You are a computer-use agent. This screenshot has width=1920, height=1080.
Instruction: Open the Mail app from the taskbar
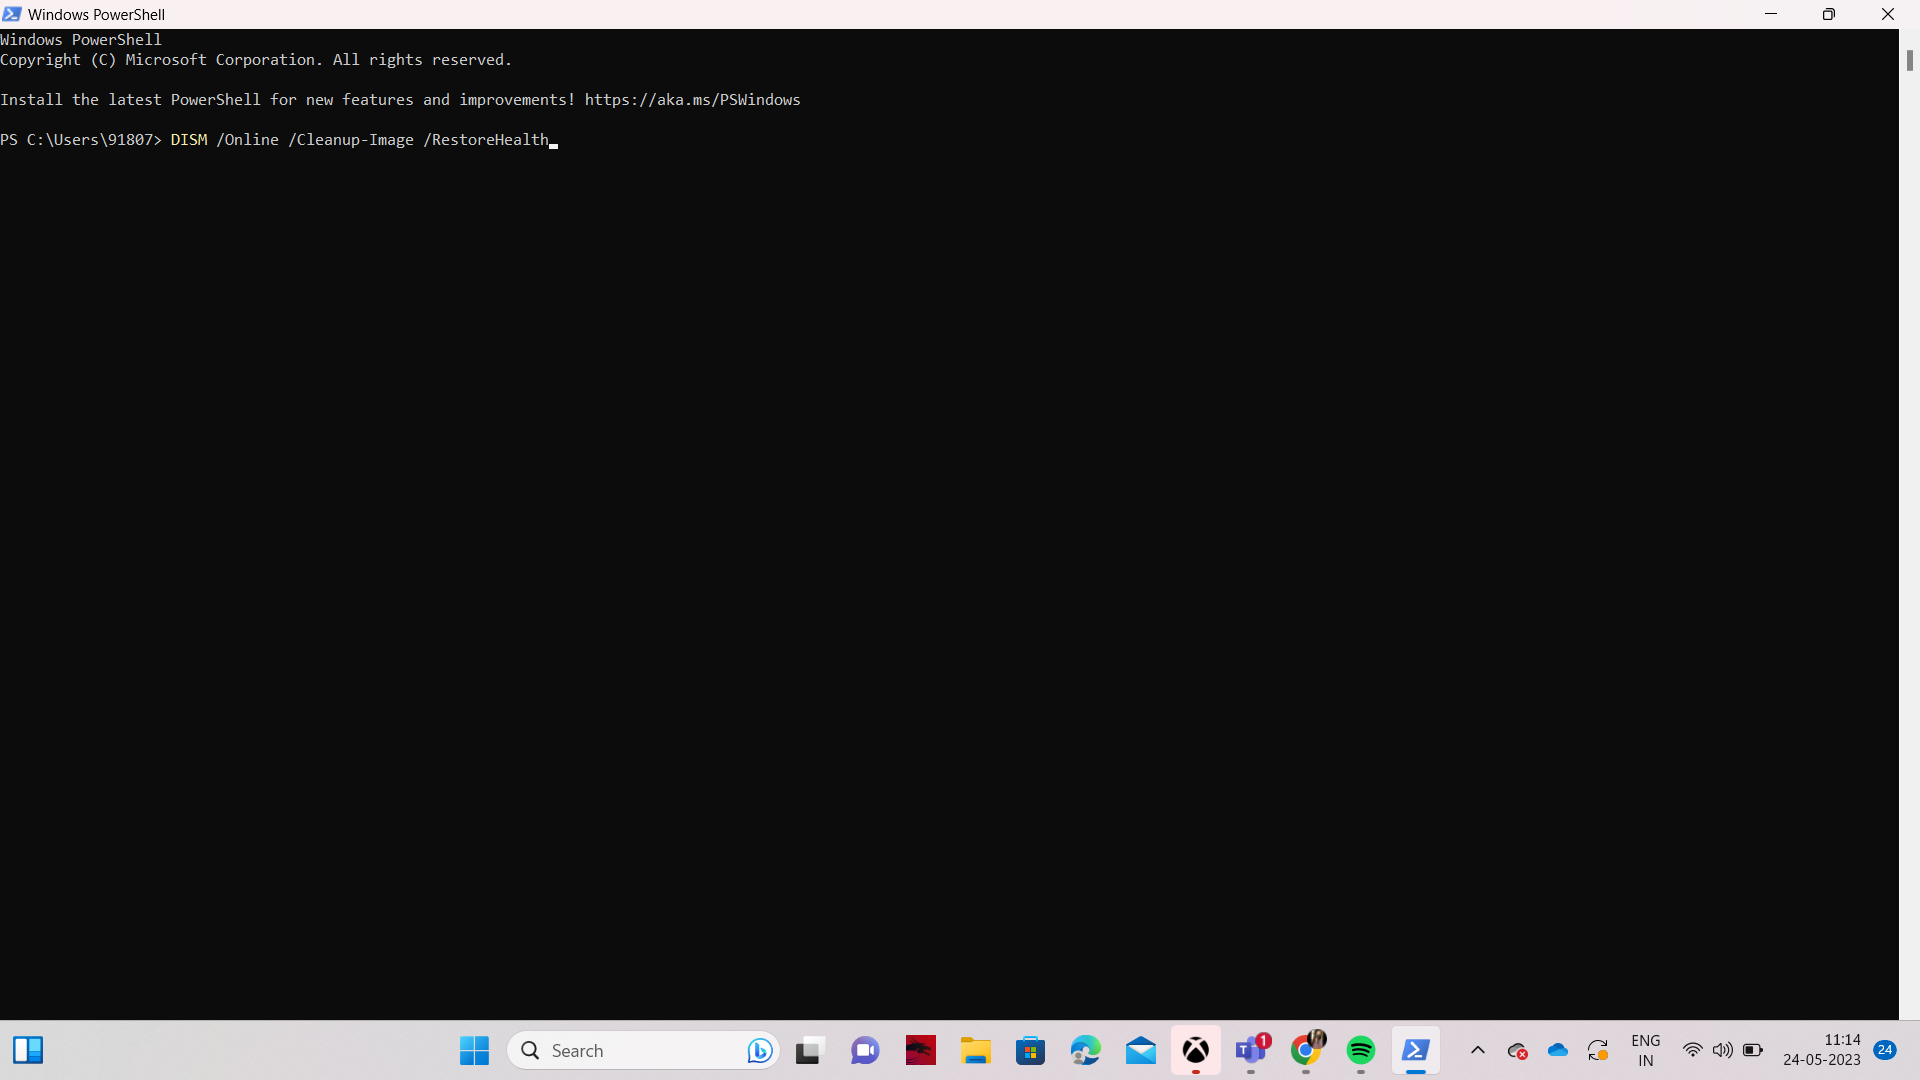click(x=1141, y=1050)
